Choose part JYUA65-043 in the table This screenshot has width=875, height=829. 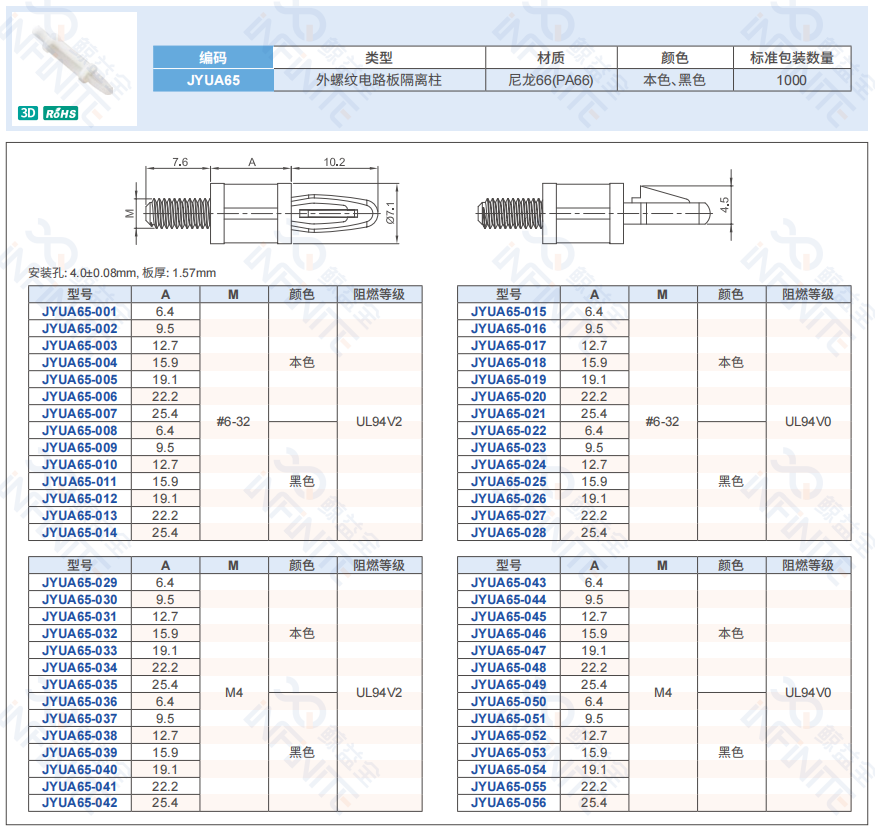coord(509,583)
